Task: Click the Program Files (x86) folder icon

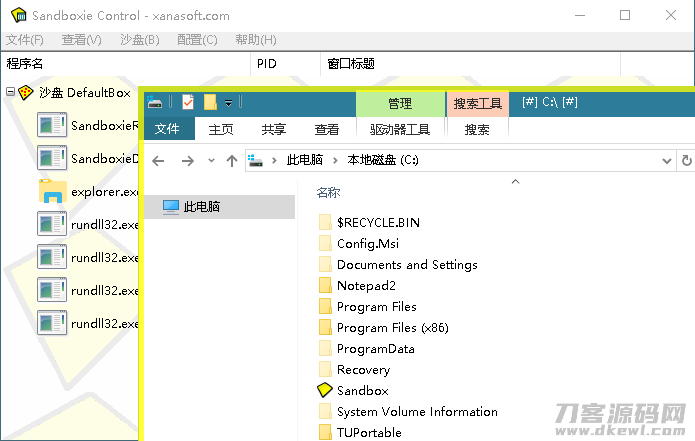Action: click(x=325, y=327)
